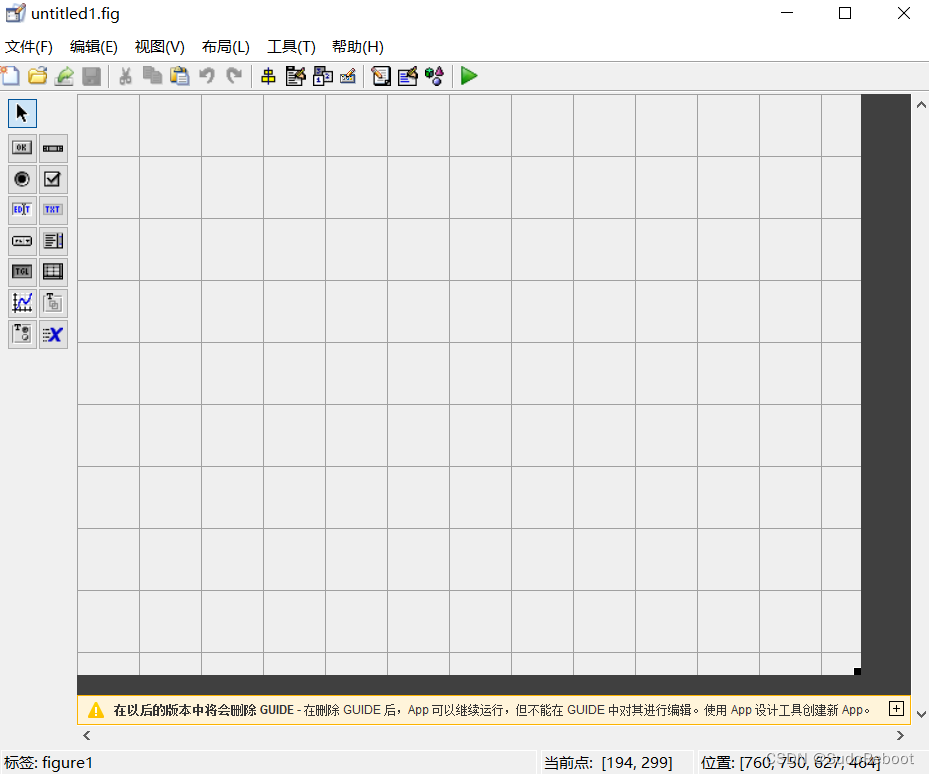
Task: Pick the Table component
Action: 53,272
